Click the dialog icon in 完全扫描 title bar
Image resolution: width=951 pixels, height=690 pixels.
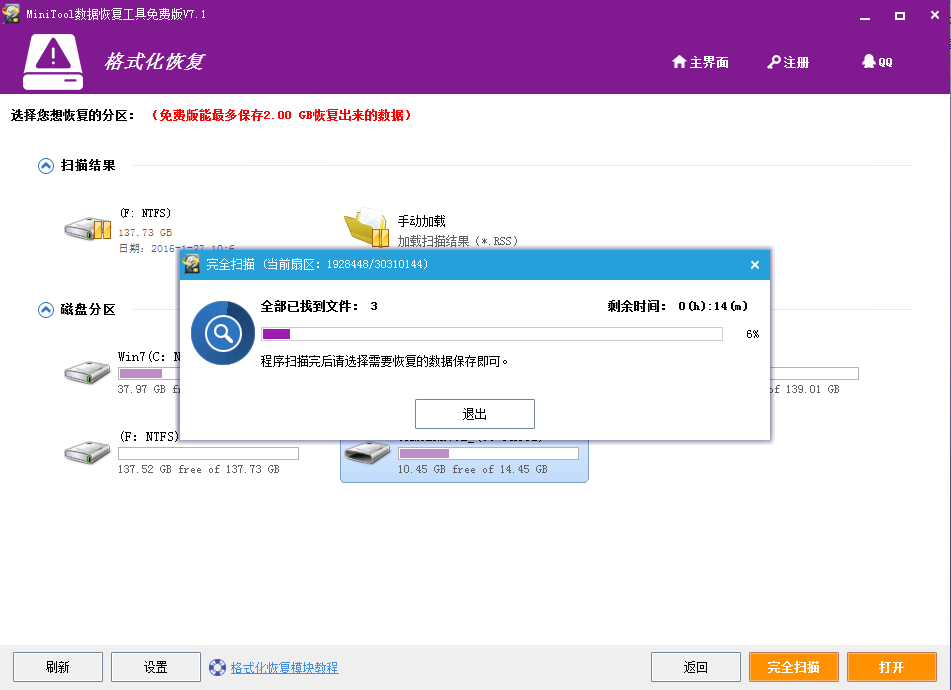[x=192, y=264]
